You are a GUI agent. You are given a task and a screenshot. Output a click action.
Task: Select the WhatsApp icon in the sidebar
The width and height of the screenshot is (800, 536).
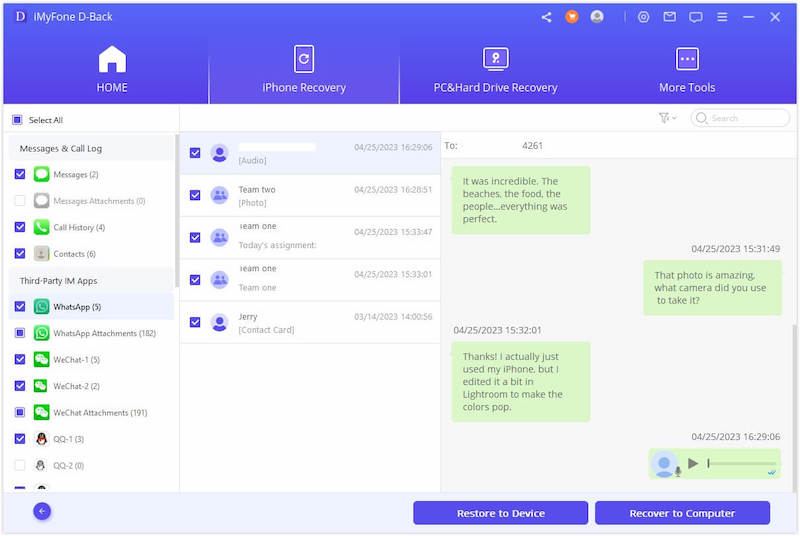41,307
